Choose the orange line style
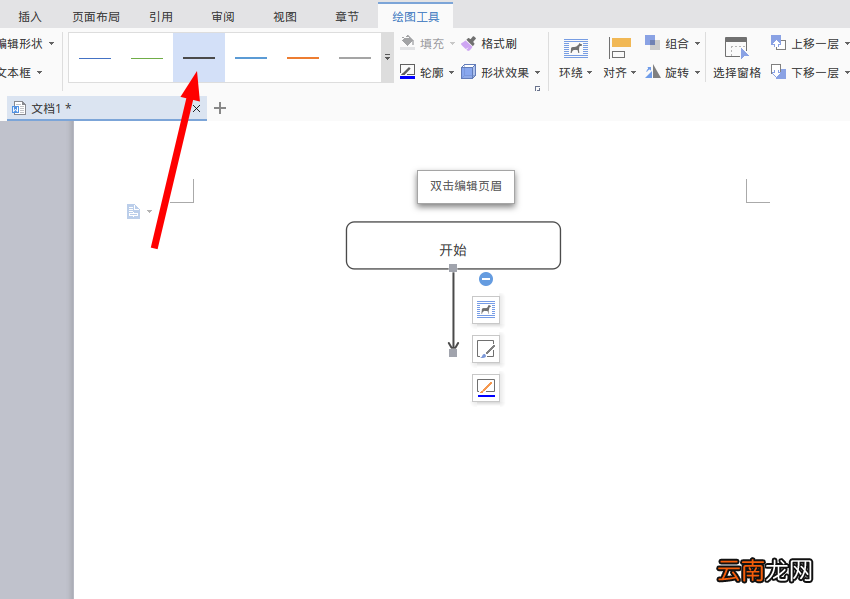The height and width of the screenshot is (599, 850). 303,57
